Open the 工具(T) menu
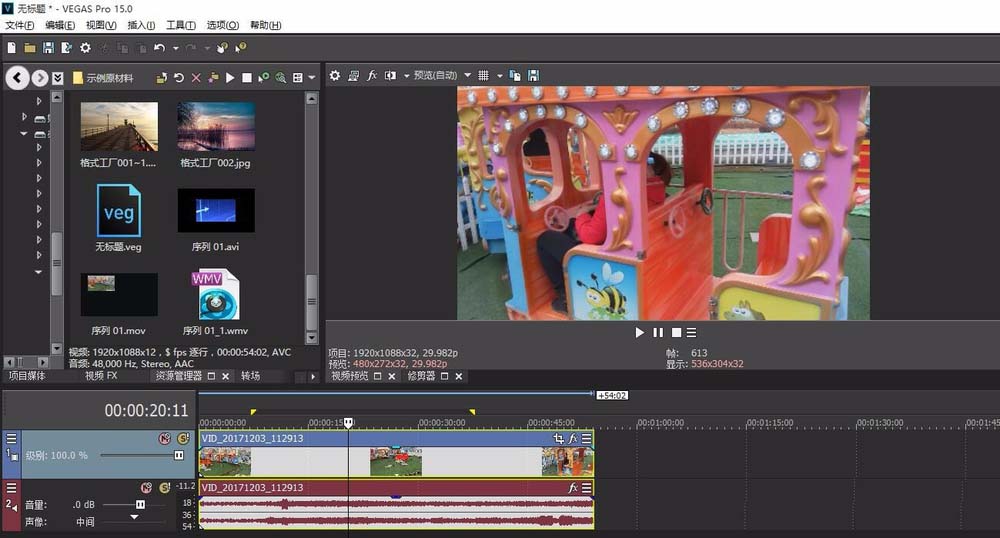Viewport: 1000px width, 538px height. pyautogui.click(x=181, y=25)
